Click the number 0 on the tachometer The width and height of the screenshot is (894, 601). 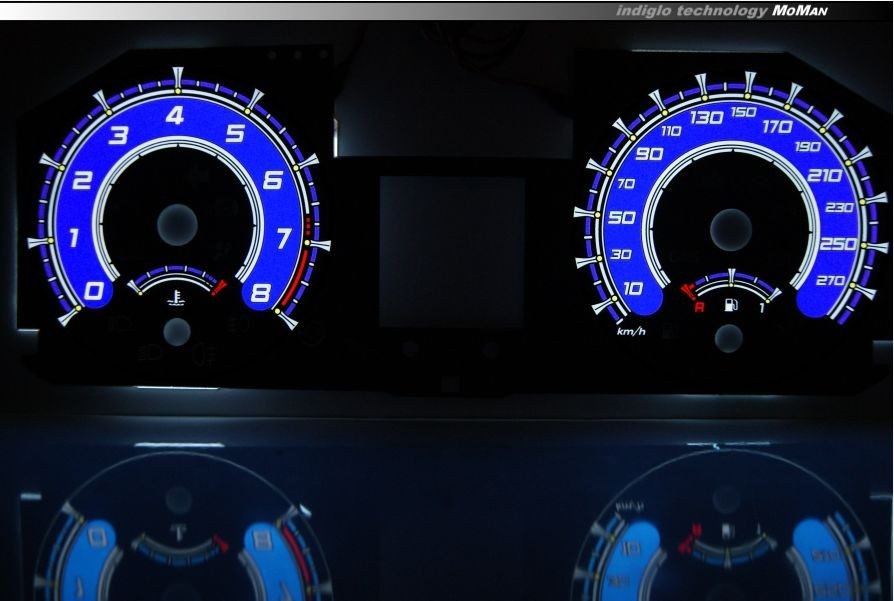click(95, 291)
